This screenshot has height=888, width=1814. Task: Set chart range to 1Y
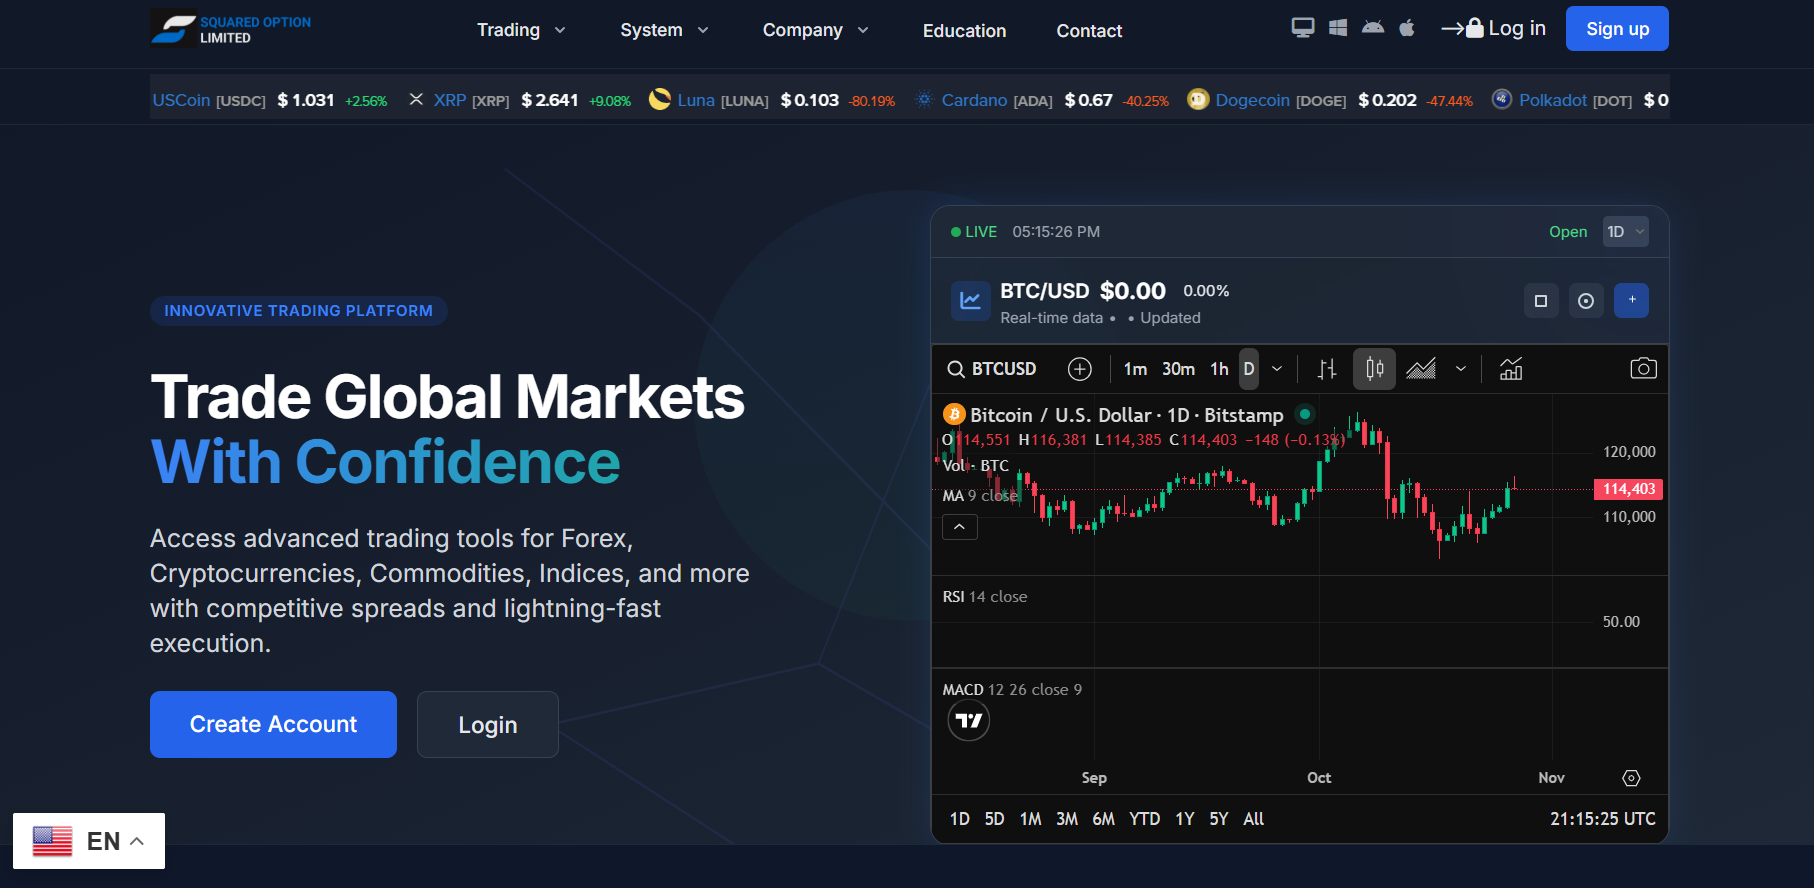1185,819
